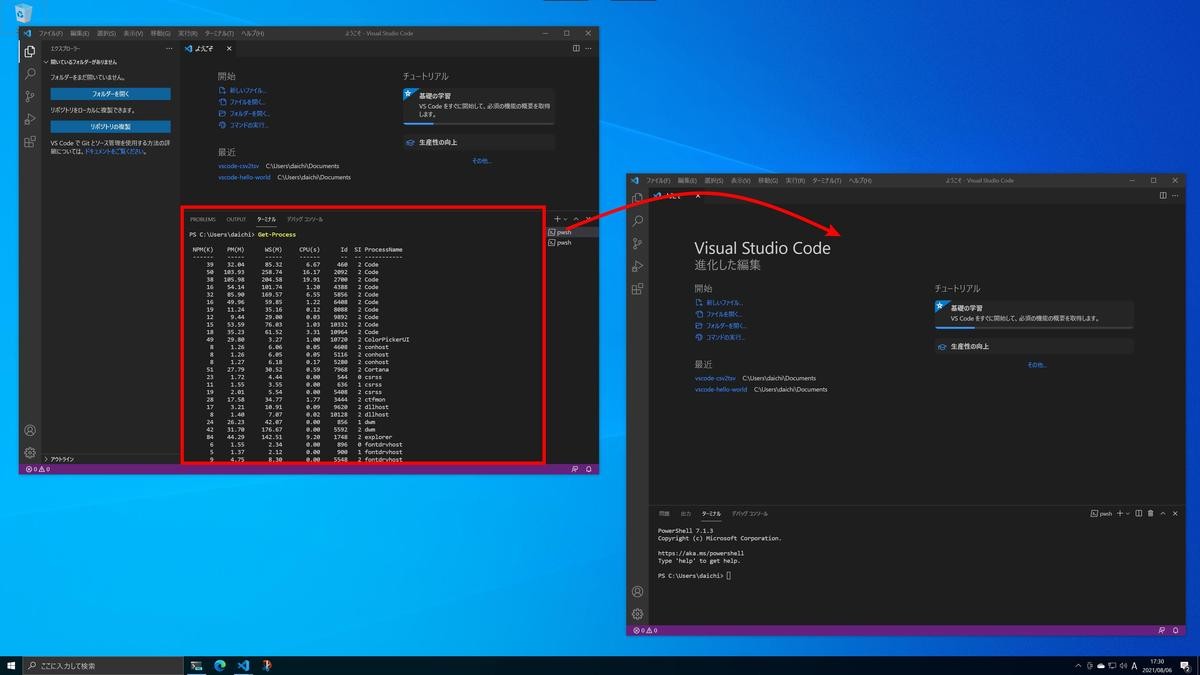The image size is (1200, 675).
Task: Select first pwsh terminal in left window list
Action: pyautogui.click(x=570, y=232)
